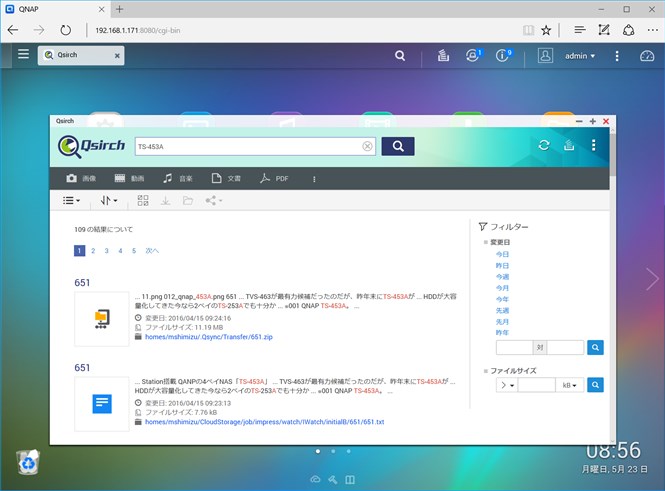Close the Qsirch tab in QTS taskbar
Viewport: 665px width, 491px height.
(117, 56)
